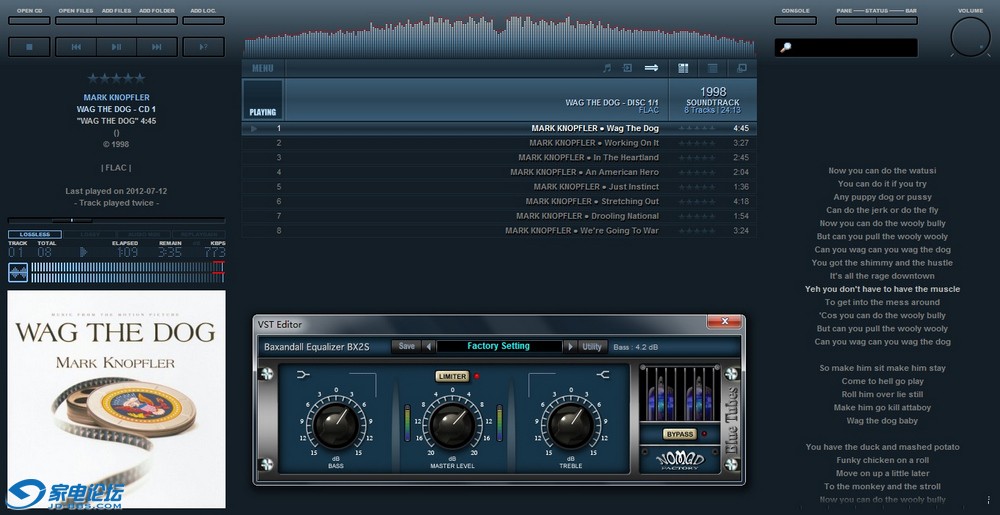Toggle the PANE button
Viewport: 1000px width, 515px height.
coord(856,20)
